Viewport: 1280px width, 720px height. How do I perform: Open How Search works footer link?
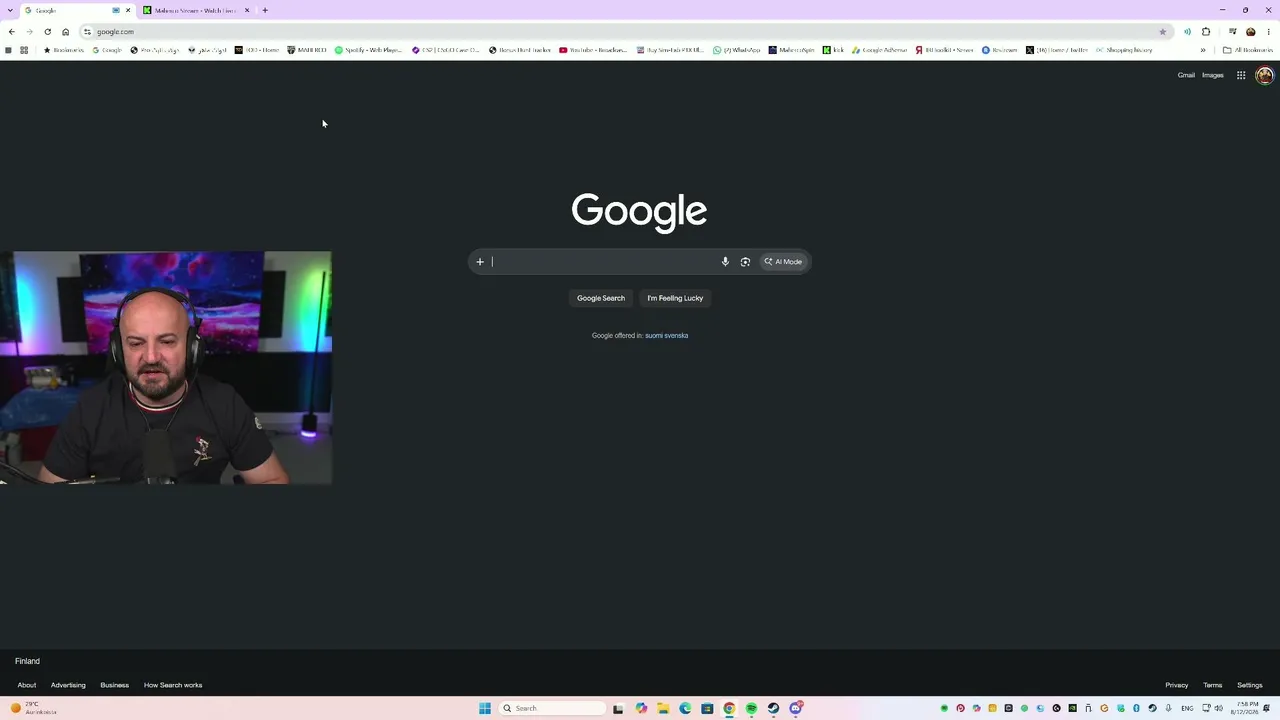pyautogui.click(x=173, y=685)
